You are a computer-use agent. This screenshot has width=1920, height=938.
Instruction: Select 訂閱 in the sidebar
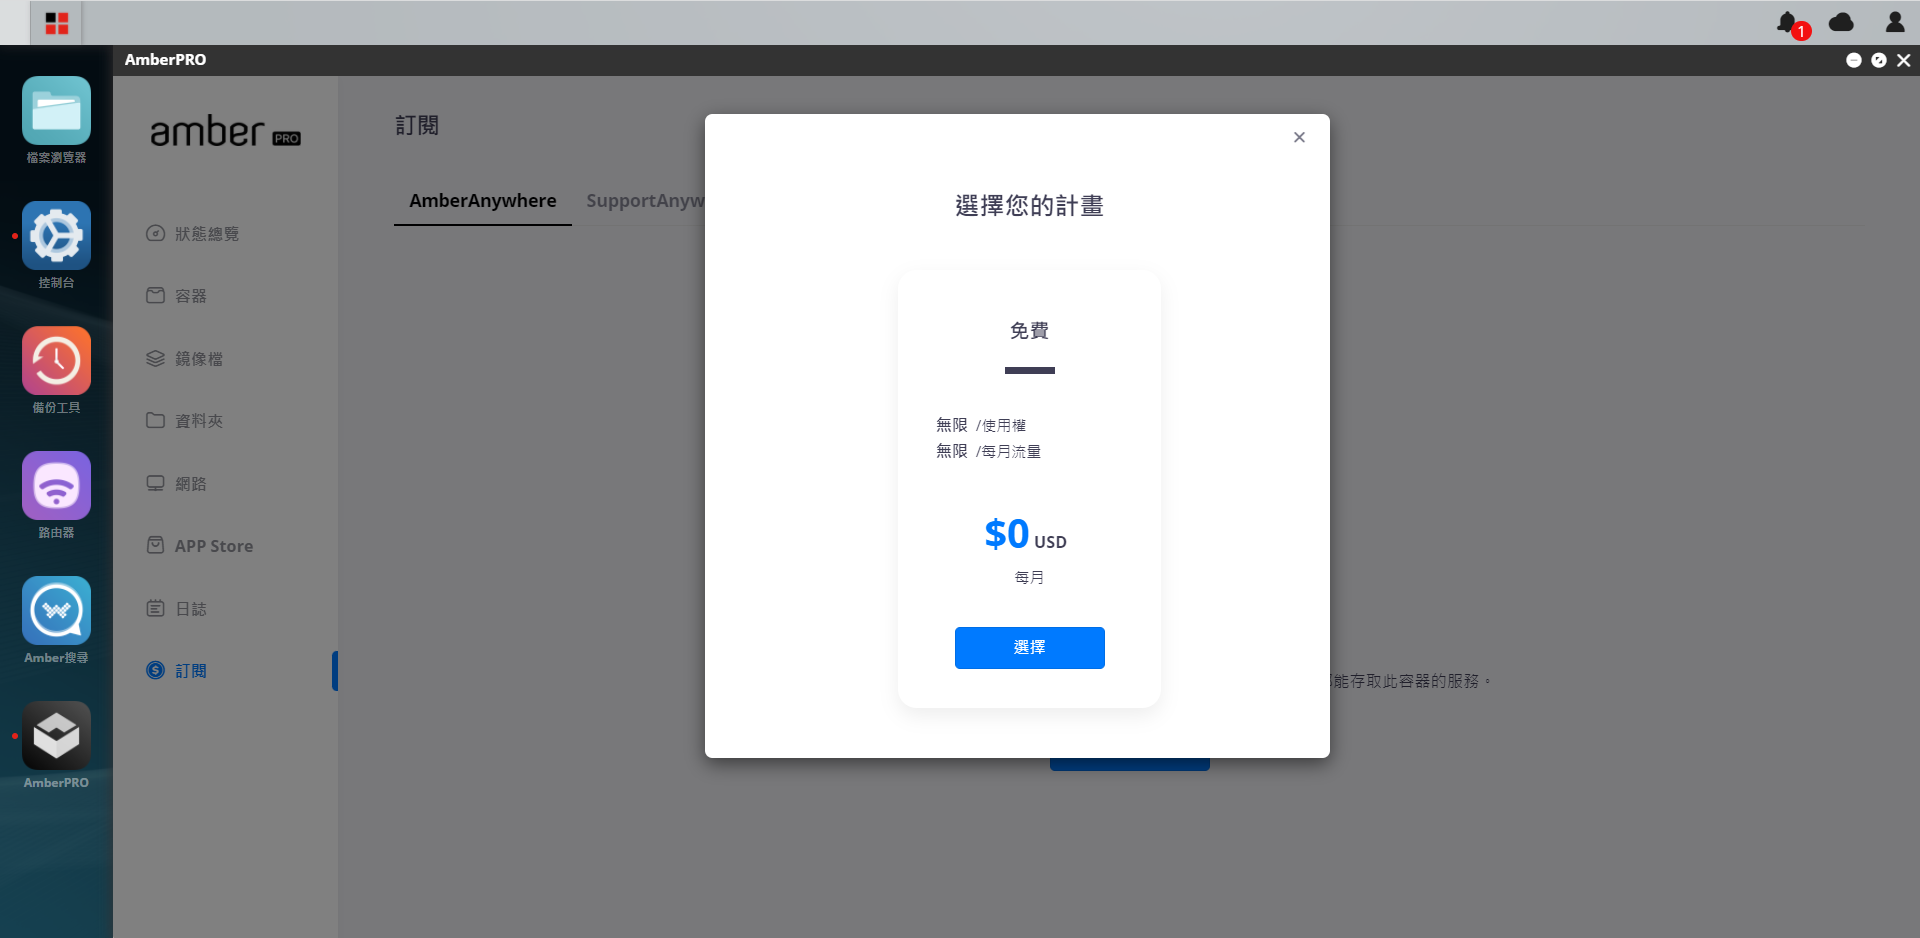[176, 671]
